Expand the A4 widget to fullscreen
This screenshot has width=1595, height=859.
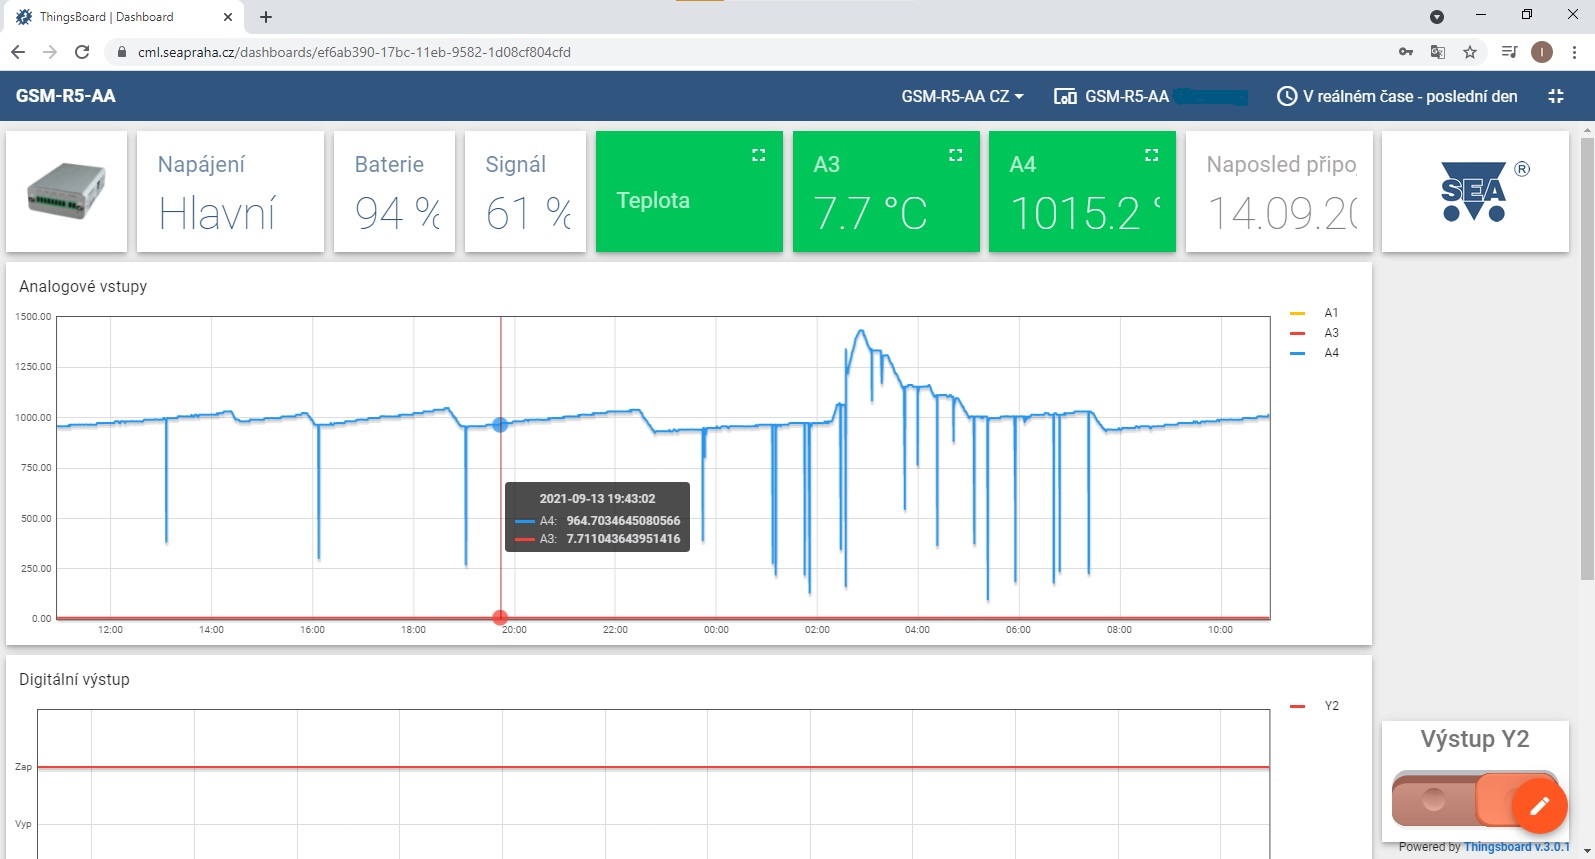coord(1152,155)
